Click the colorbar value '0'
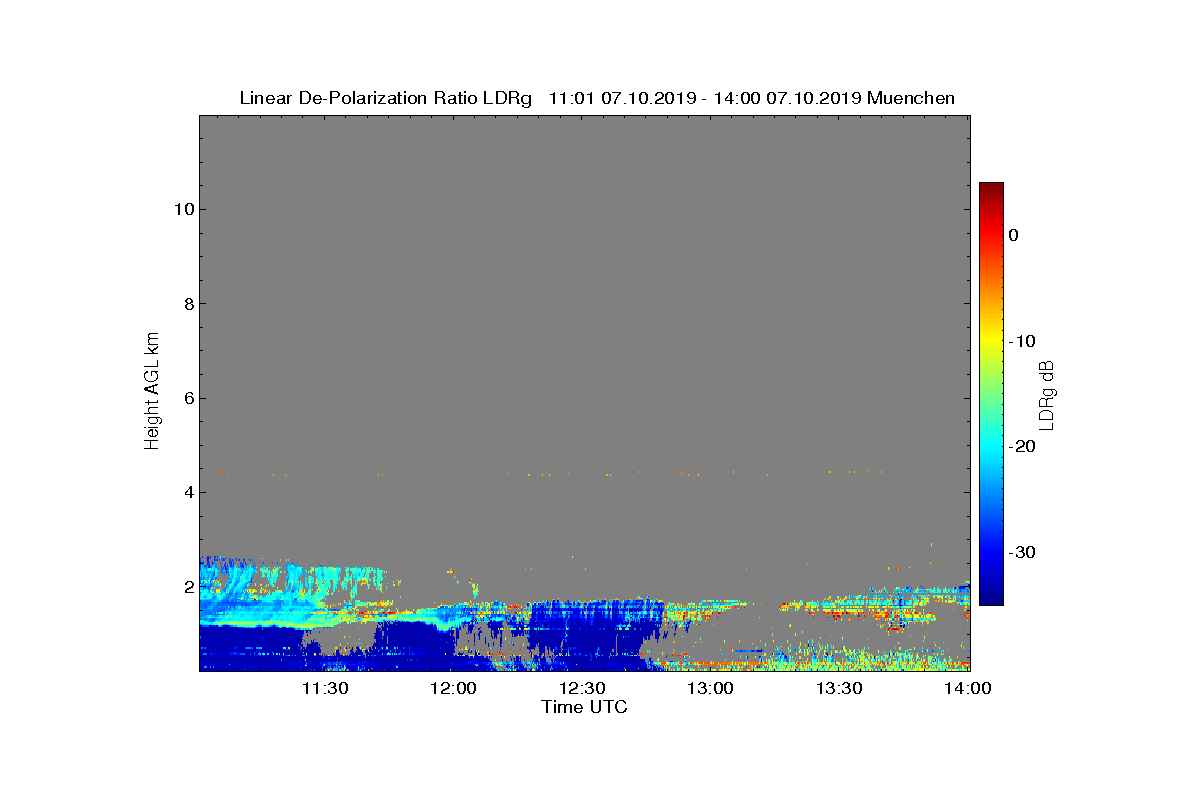The image size is (1200, 800). point(1013,235)
